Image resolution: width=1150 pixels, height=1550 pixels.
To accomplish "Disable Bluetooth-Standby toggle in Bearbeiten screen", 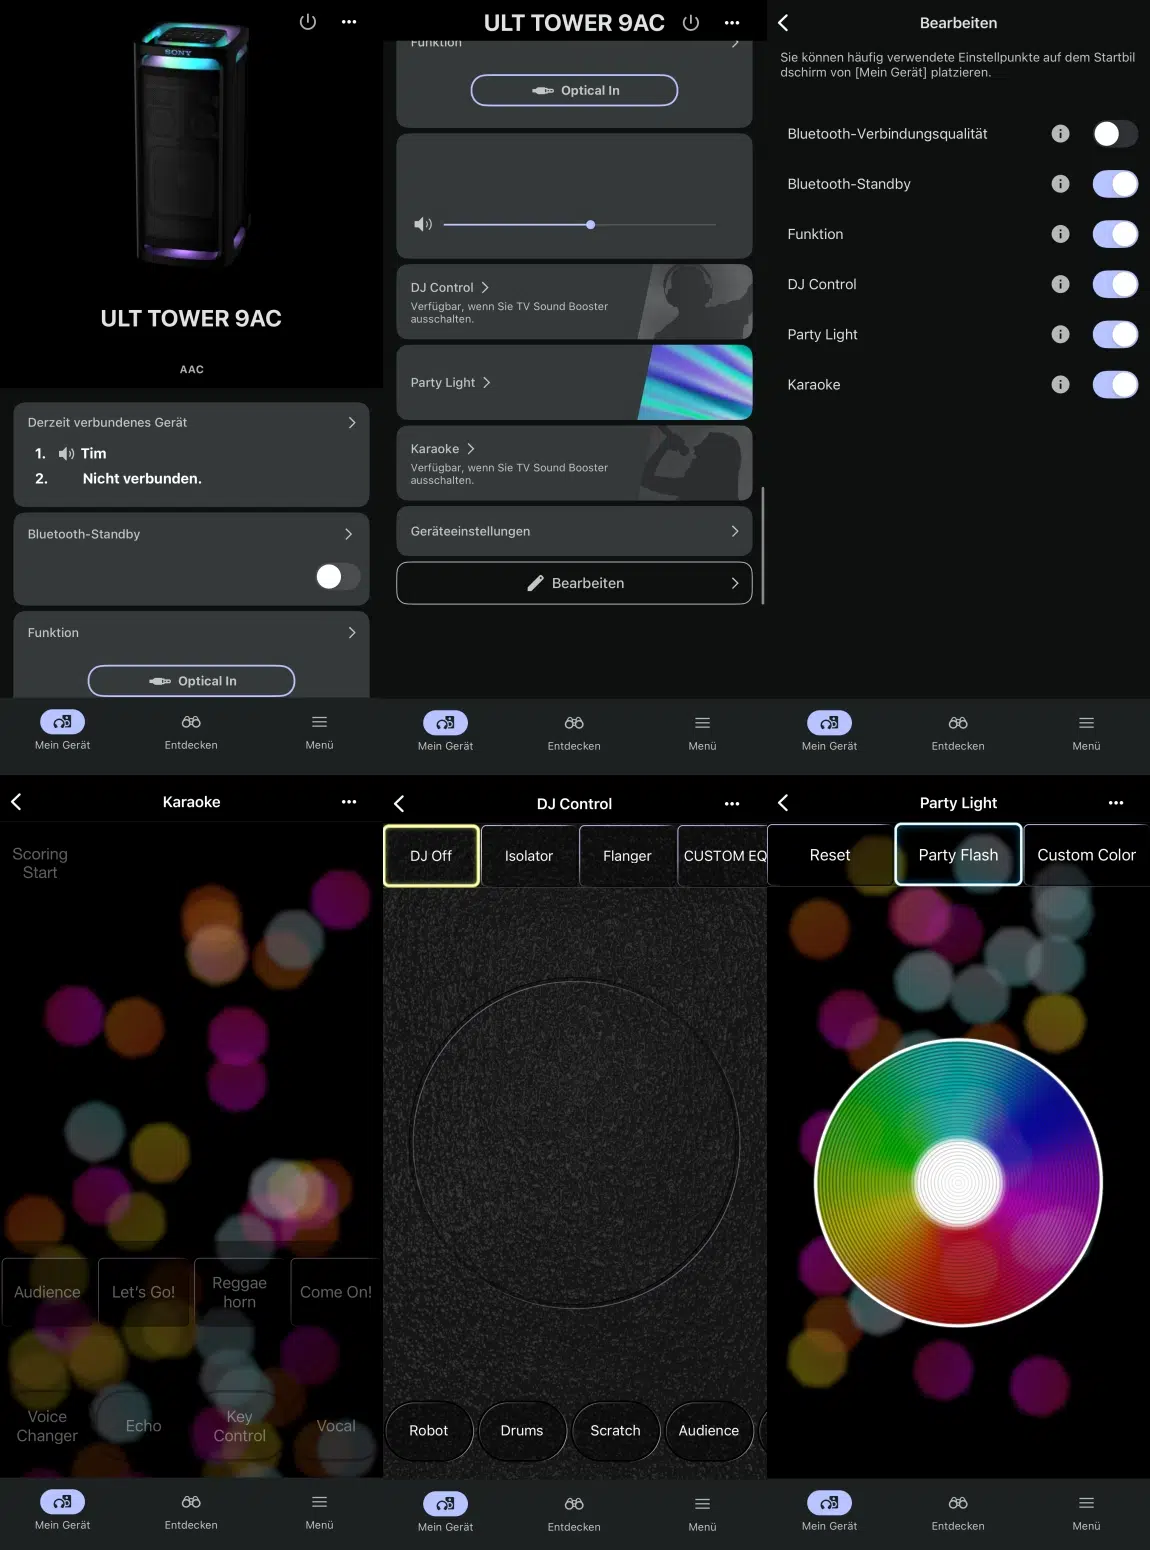I will point(1115,184).
